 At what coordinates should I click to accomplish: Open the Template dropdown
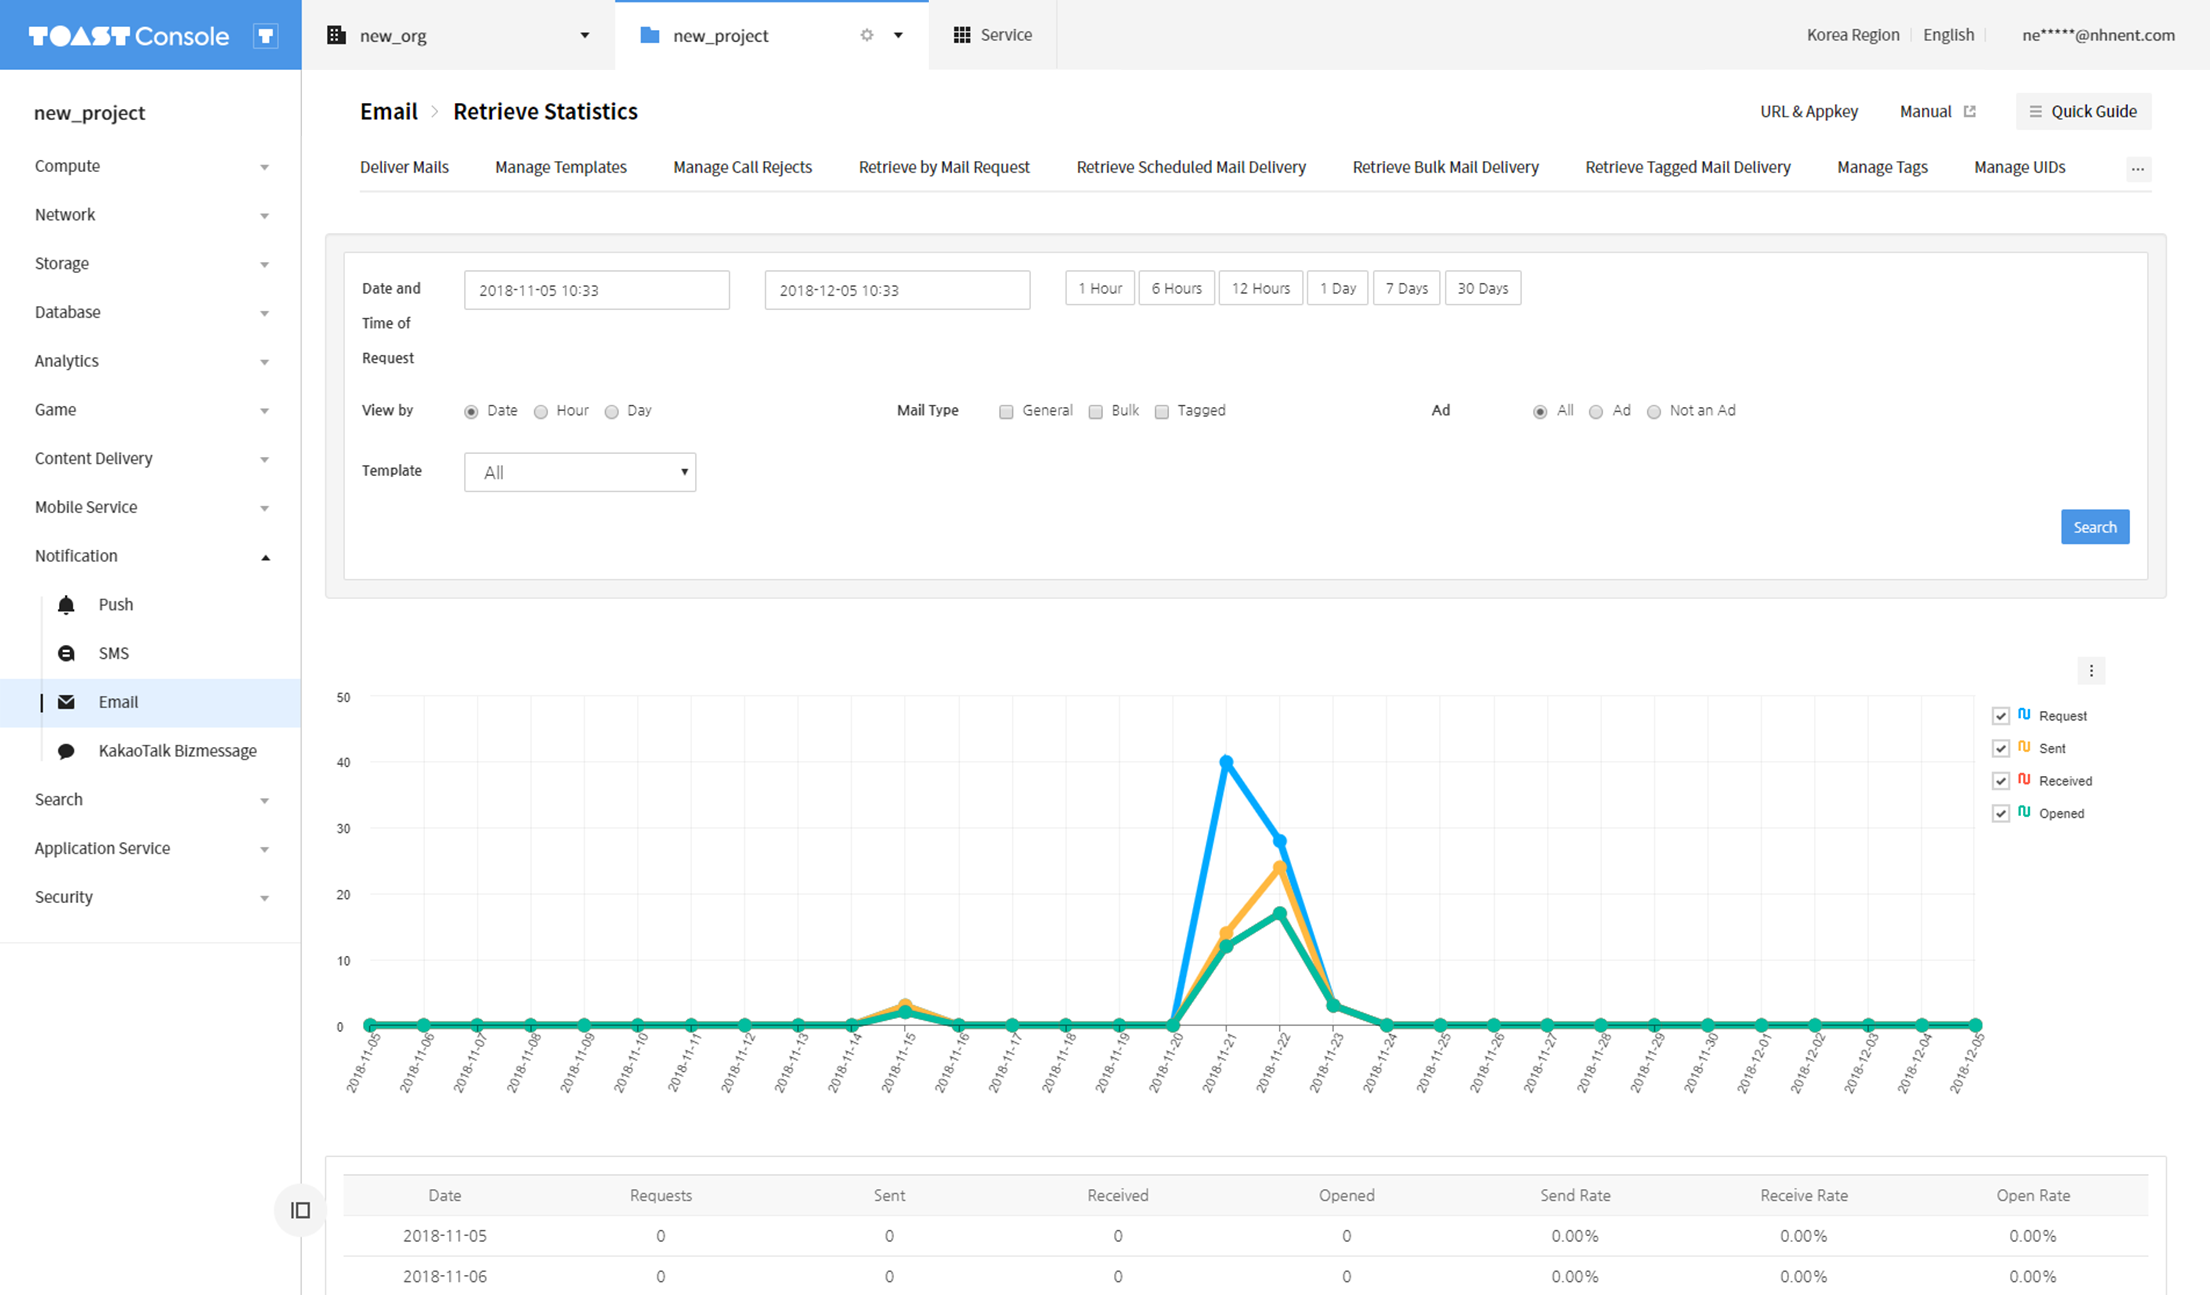coord(580,472)
